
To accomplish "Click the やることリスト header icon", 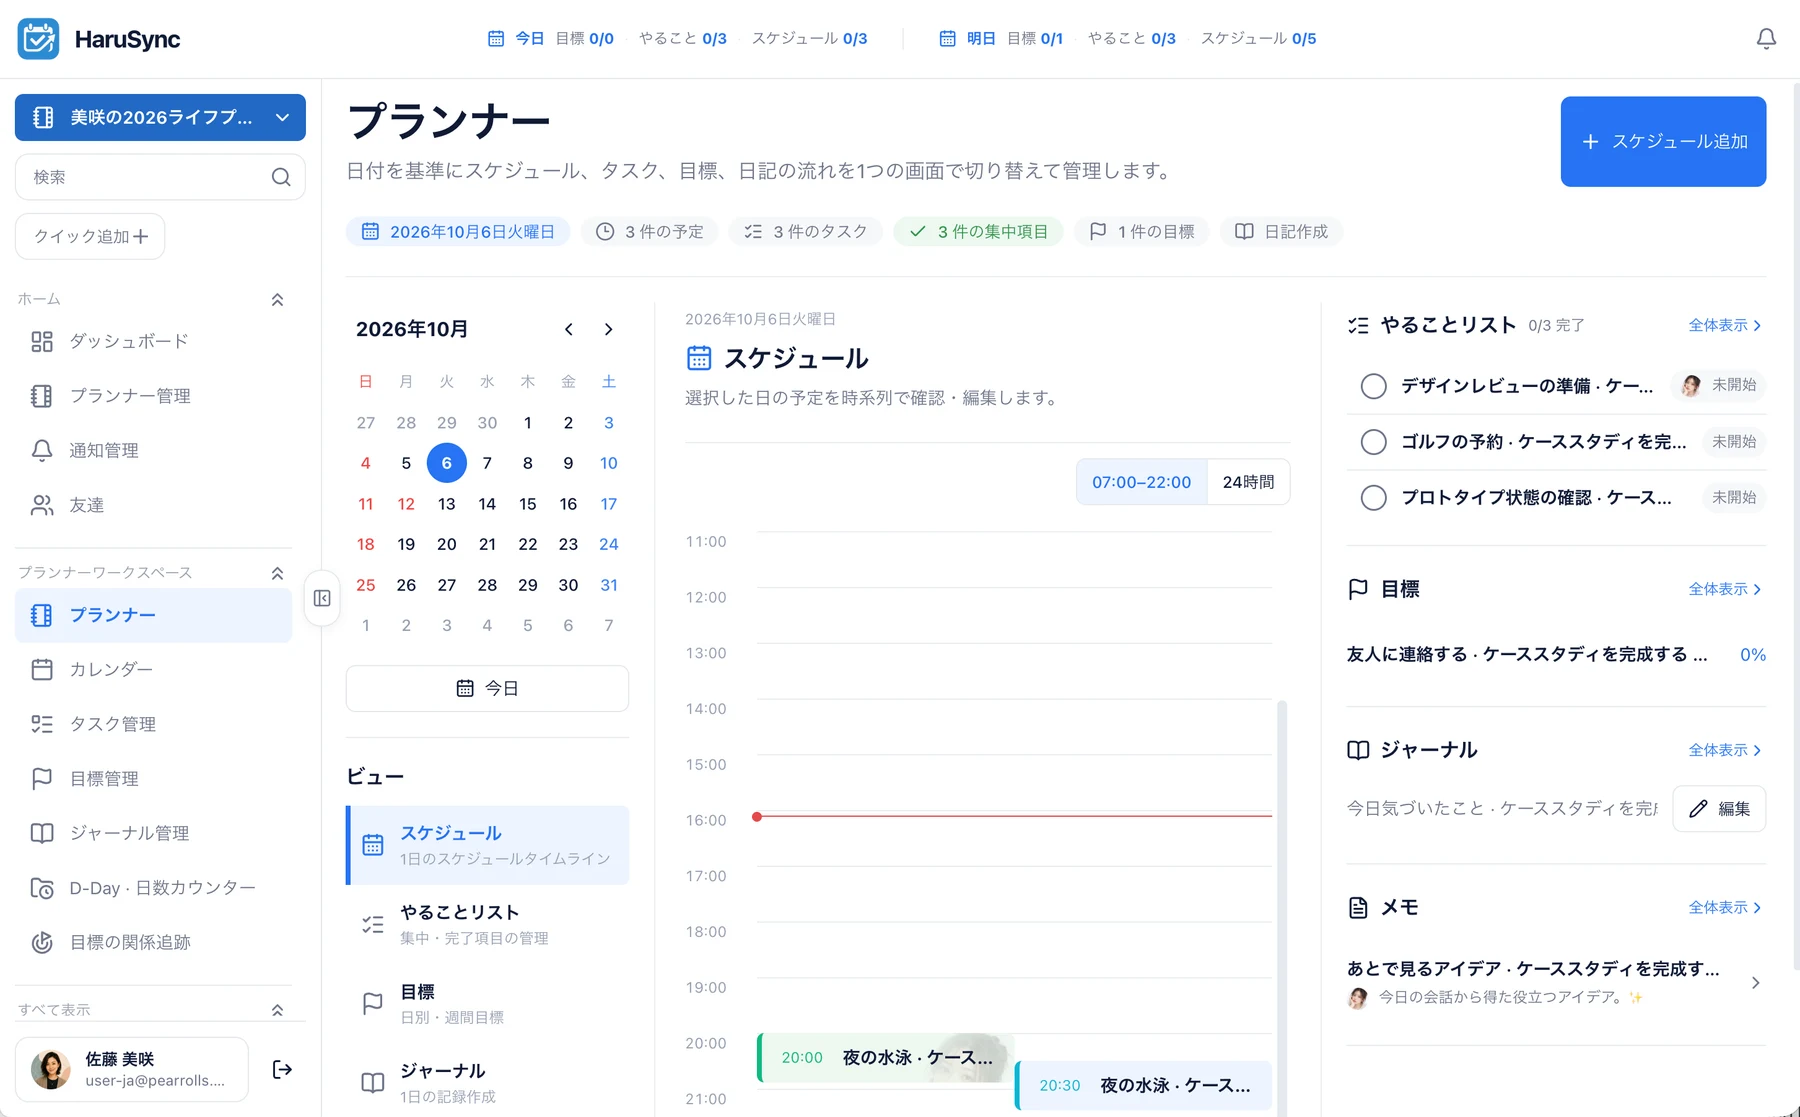I will 1358,325.
